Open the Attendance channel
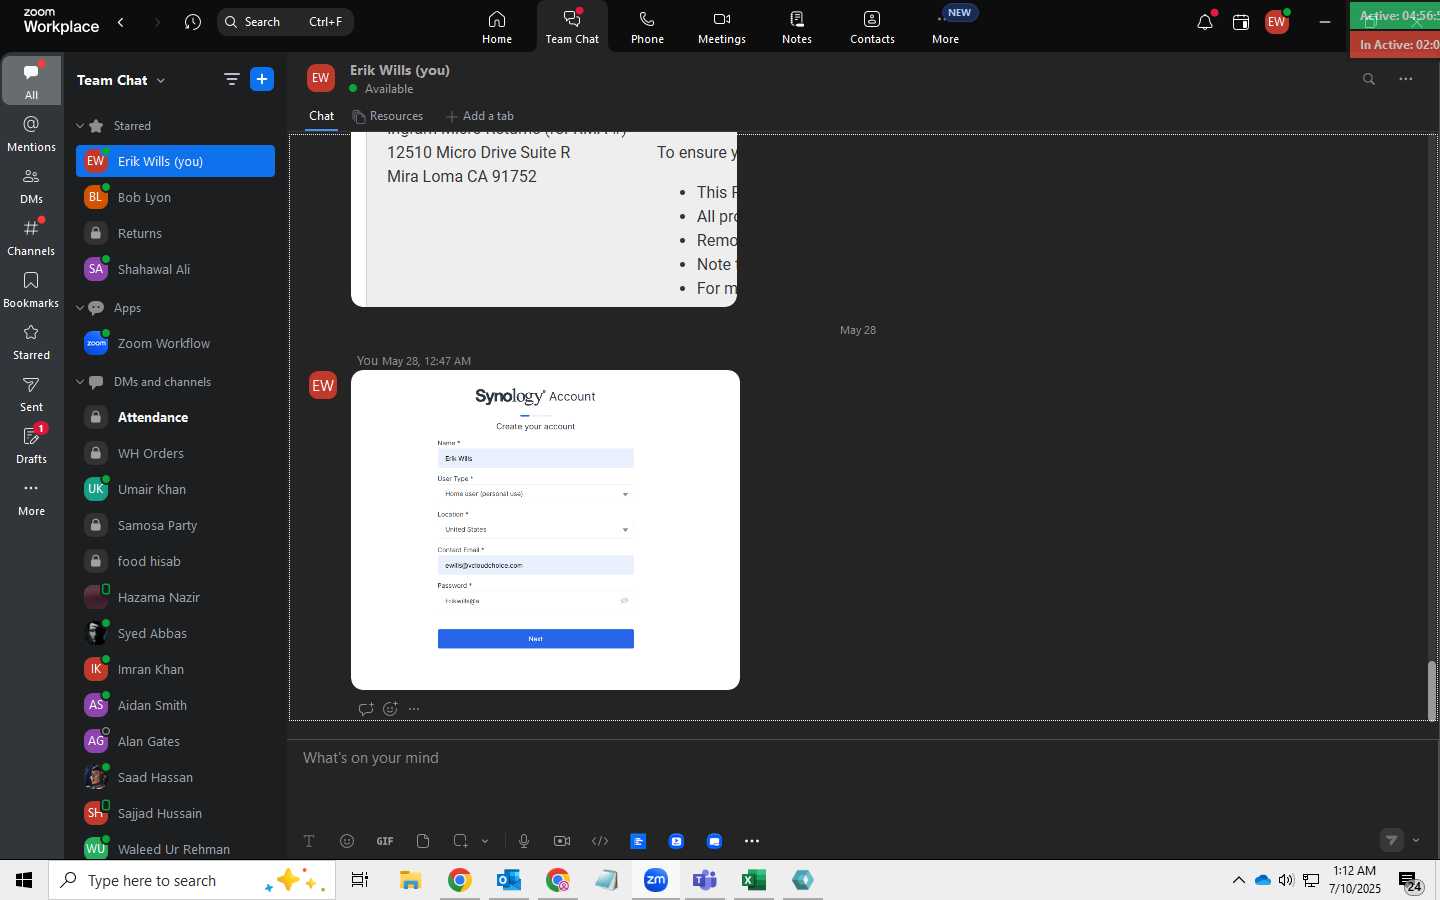The height and width of the screenshot is (900, 1440). click(175, 417)
